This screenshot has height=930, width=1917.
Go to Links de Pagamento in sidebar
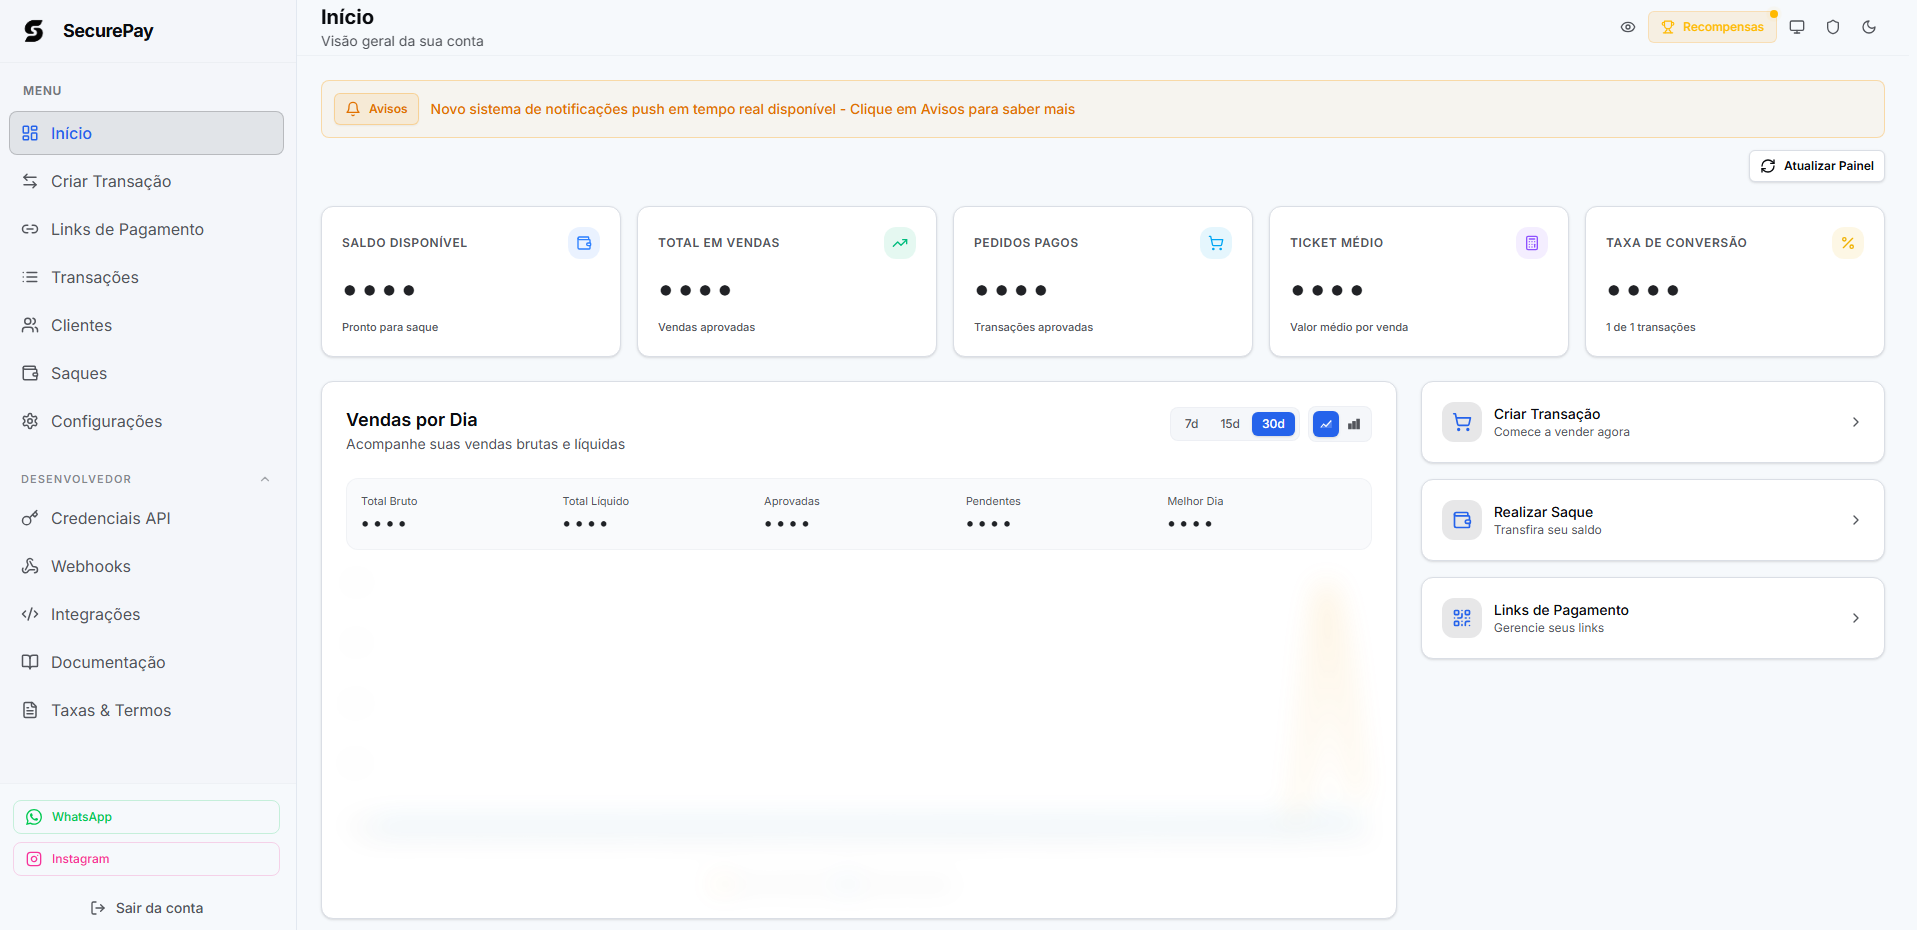click(x=127, y=229)
